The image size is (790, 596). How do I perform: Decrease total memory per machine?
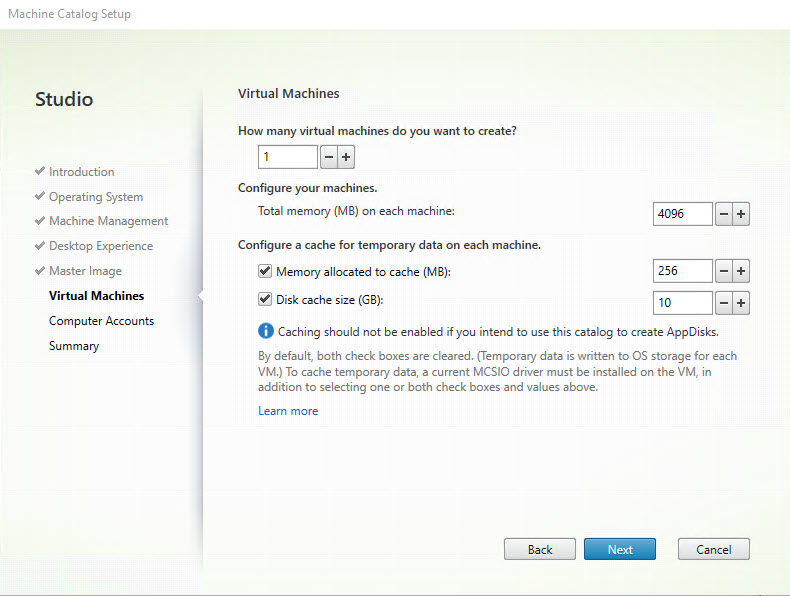tap(724, 214)
